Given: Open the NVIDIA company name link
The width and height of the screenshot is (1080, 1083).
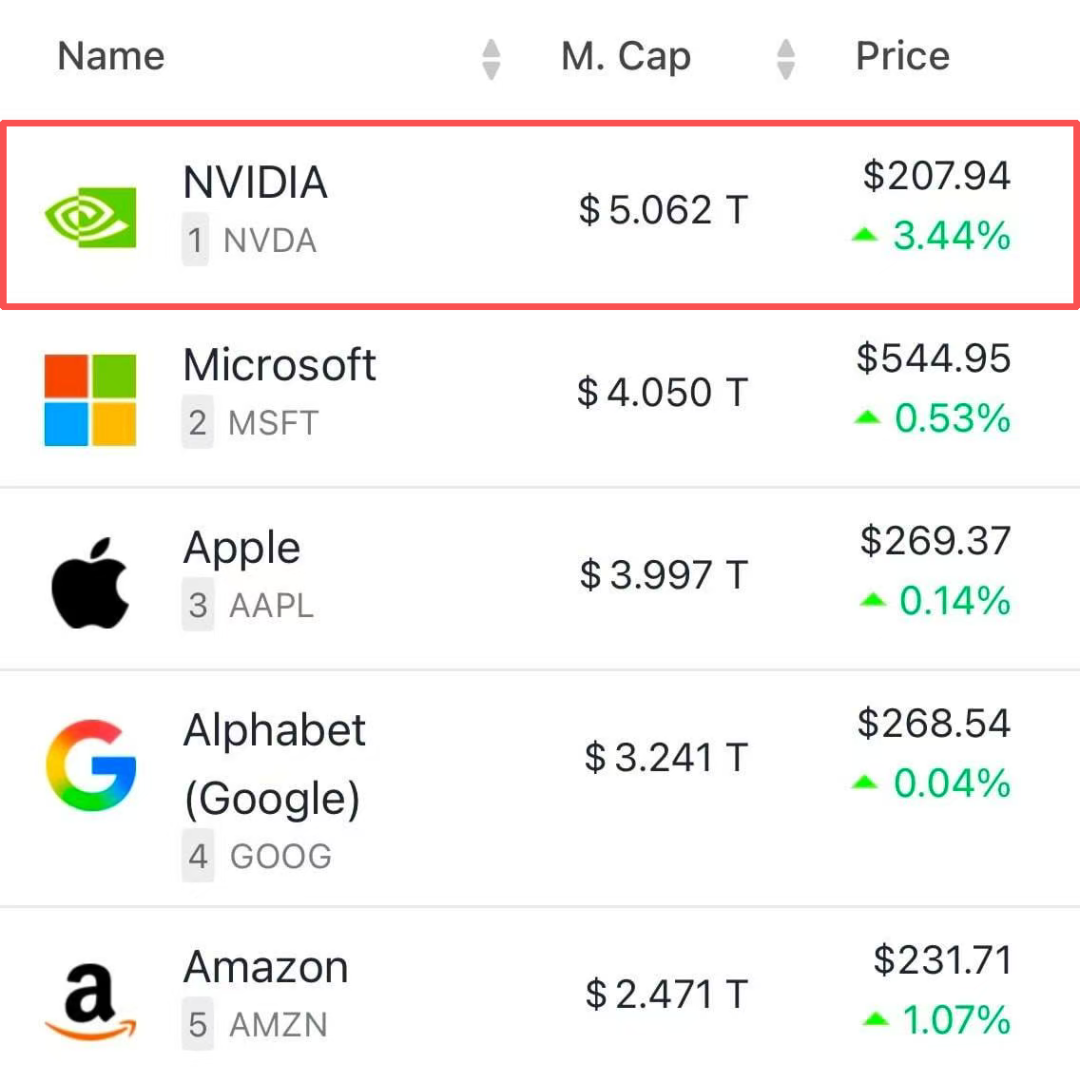Looking at the screenshot, I should click(255, 183).
